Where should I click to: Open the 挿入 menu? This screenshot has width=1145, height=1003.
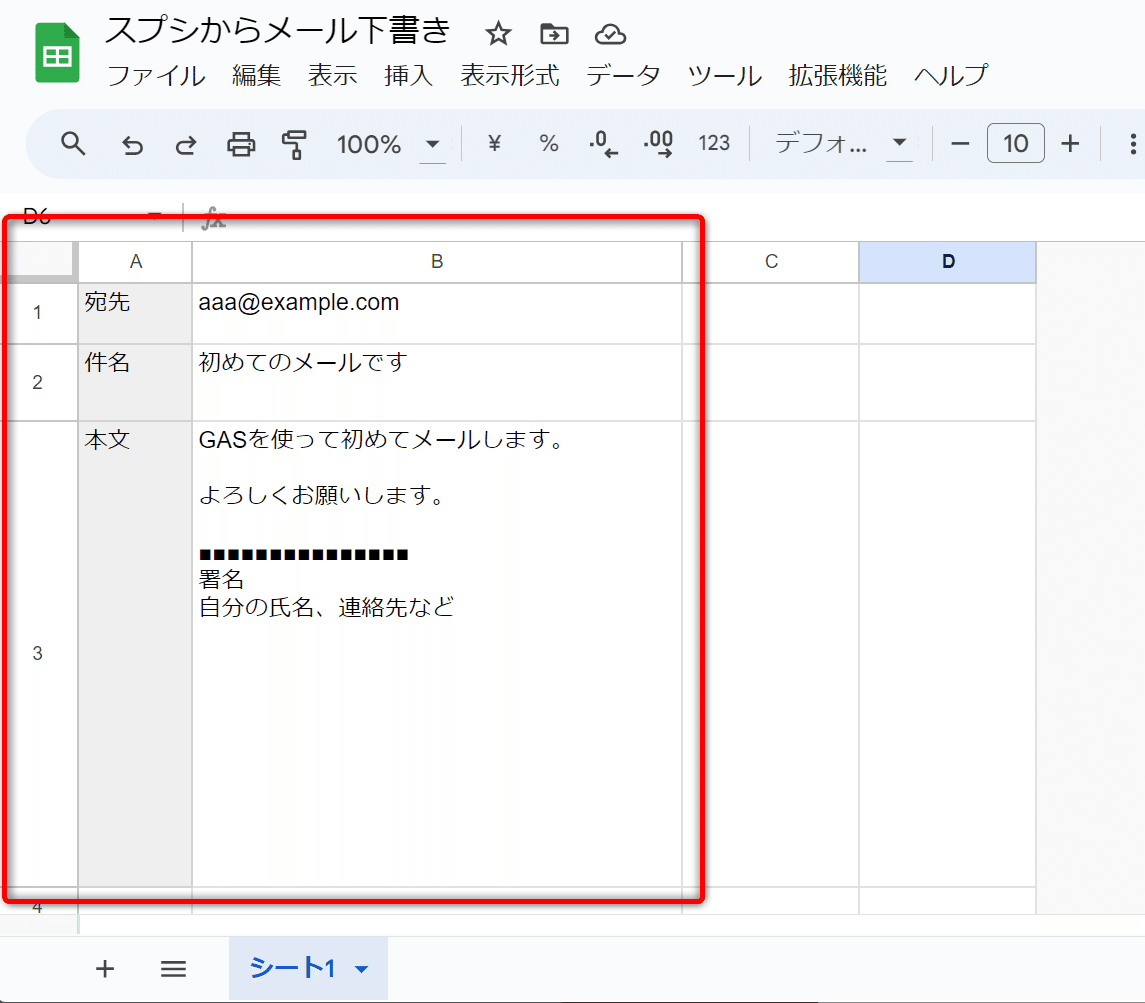coord(408,75)
